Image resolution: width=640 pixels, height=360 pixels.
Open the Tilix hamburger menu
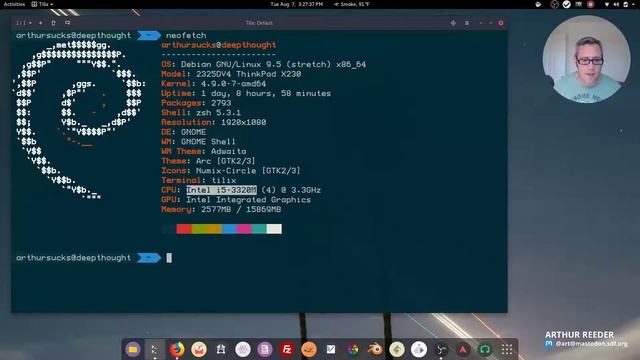point(467,23)
